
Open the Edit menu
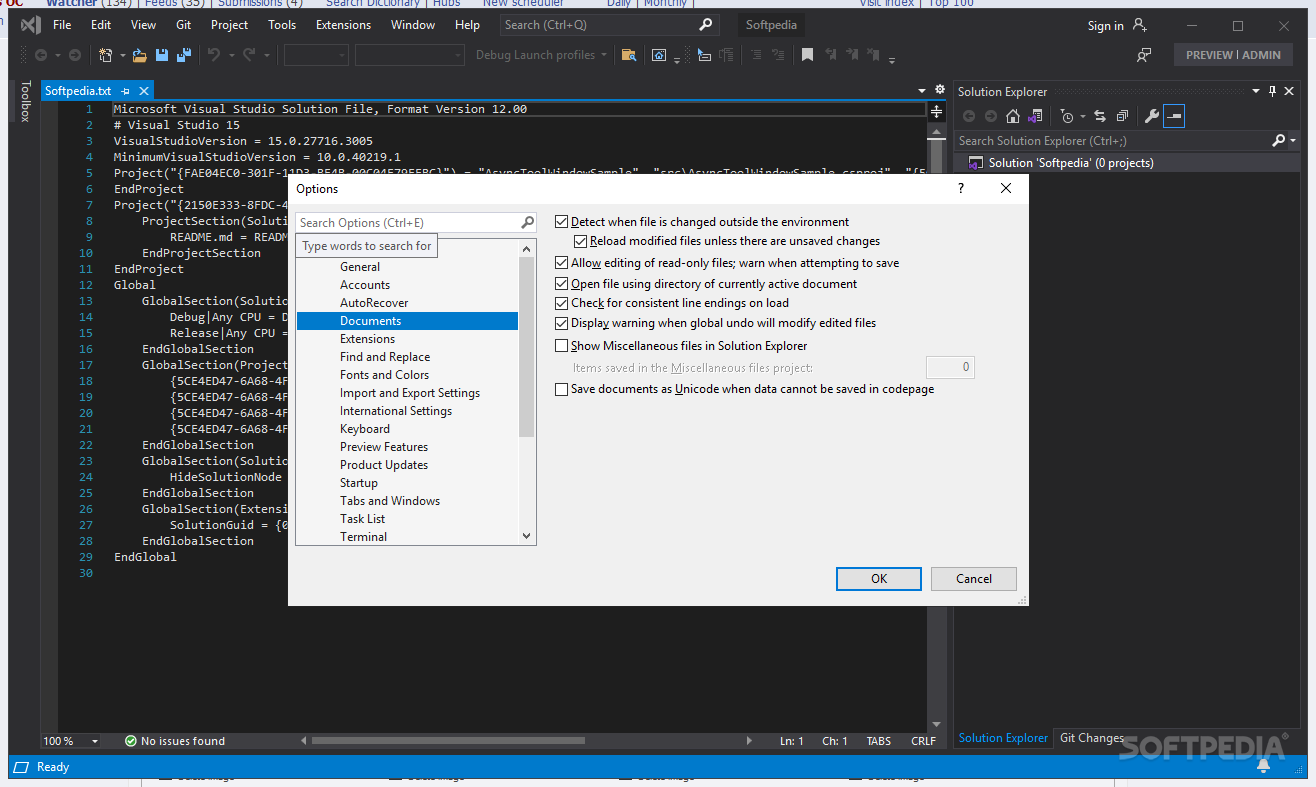pos(101,25)
